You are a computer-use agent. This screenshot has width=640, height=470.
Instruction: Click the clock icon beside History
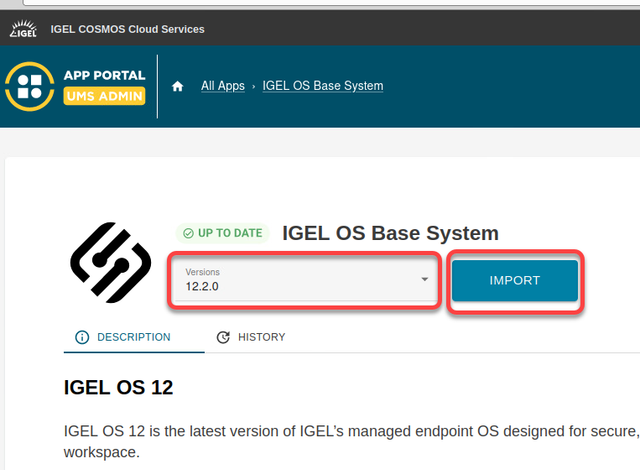[223, 338]
